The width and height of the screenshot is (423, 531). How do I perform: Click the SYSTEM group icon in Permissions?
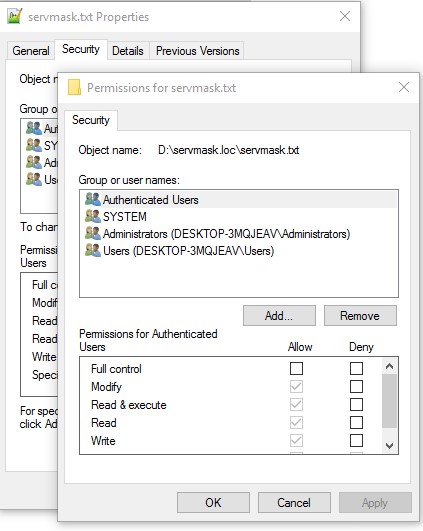click(92, 216)
